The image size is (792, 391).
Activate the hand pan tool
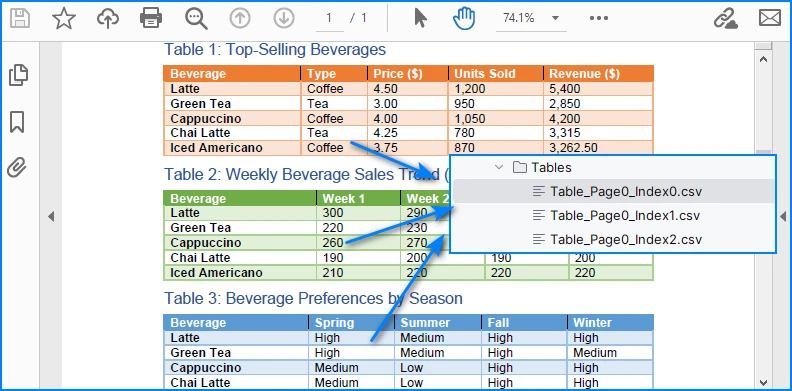(464, 19)
